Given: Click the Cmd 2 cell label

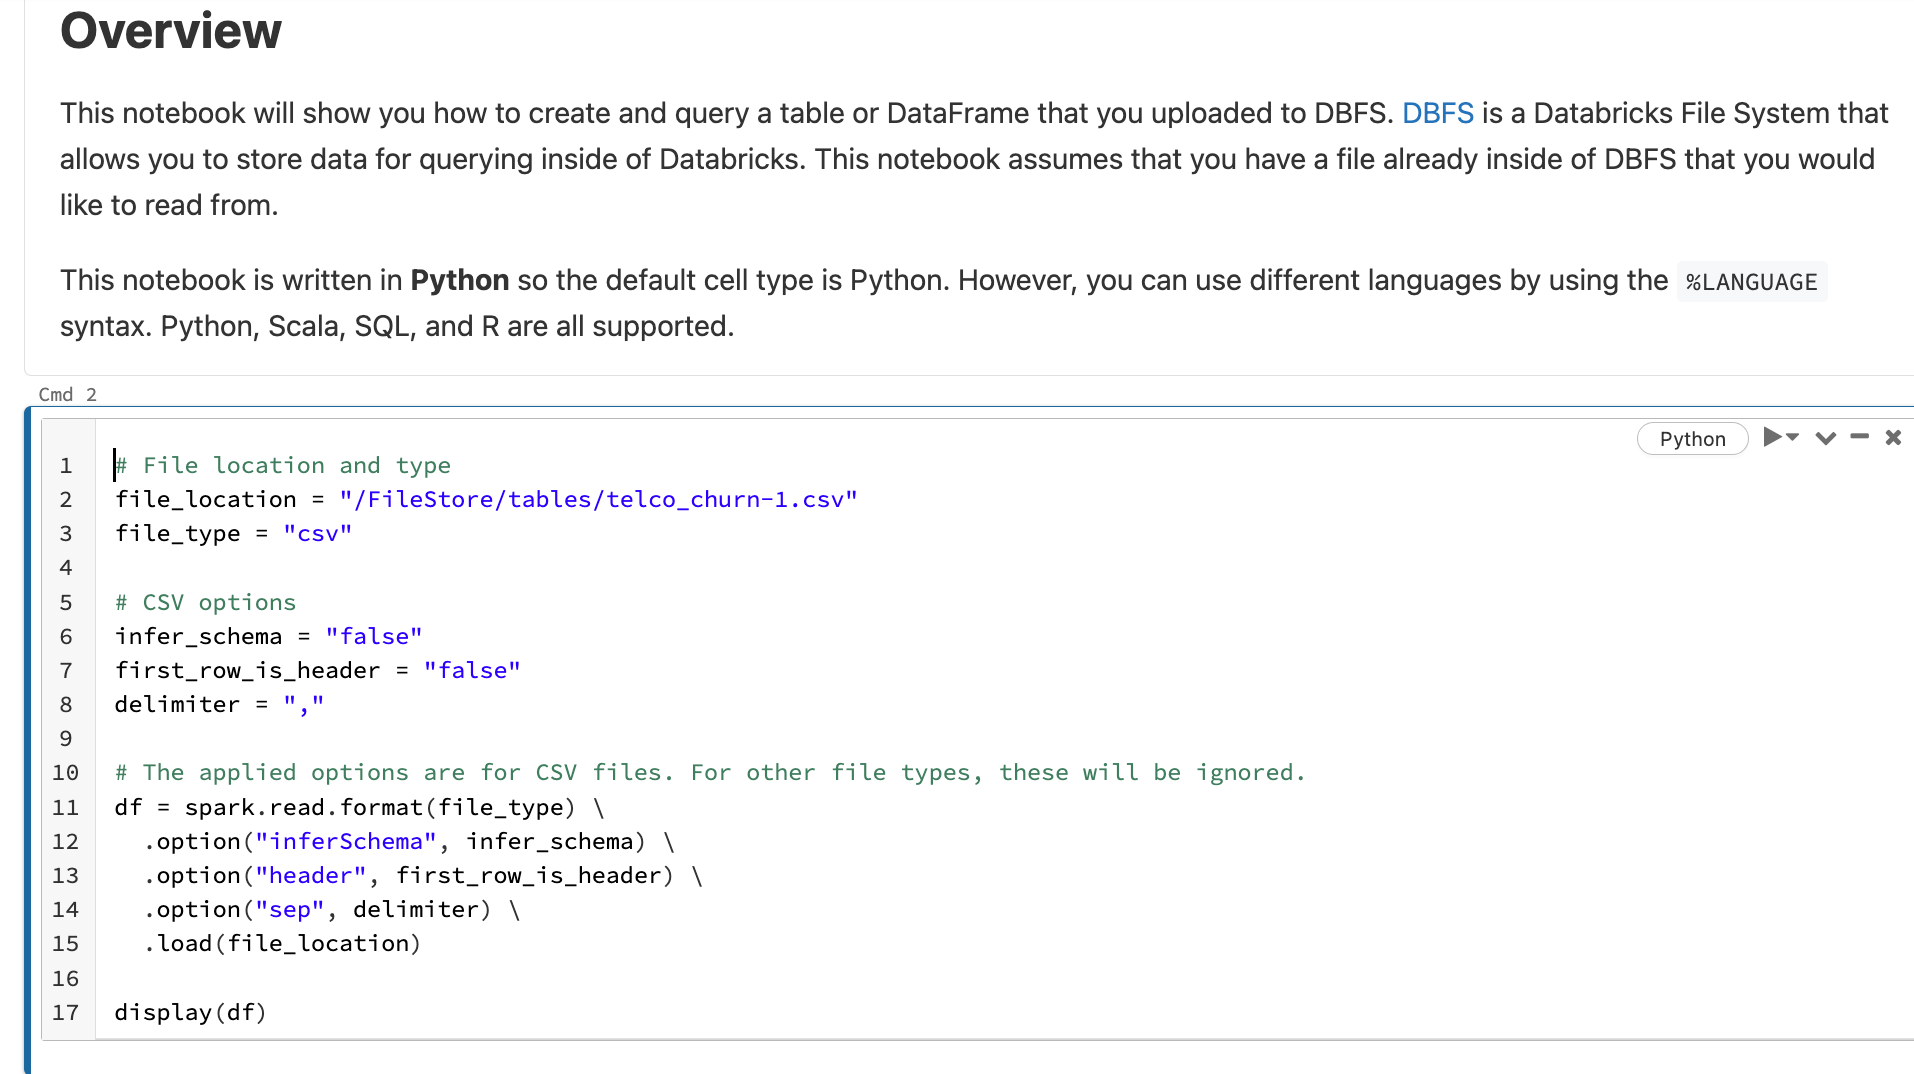Looking at the screenshot, I should click(67, 394).
